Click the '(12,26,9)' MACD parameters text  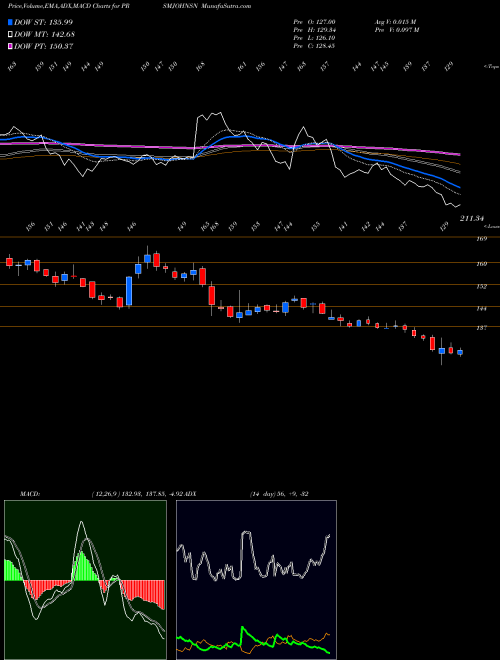[106, 494]
